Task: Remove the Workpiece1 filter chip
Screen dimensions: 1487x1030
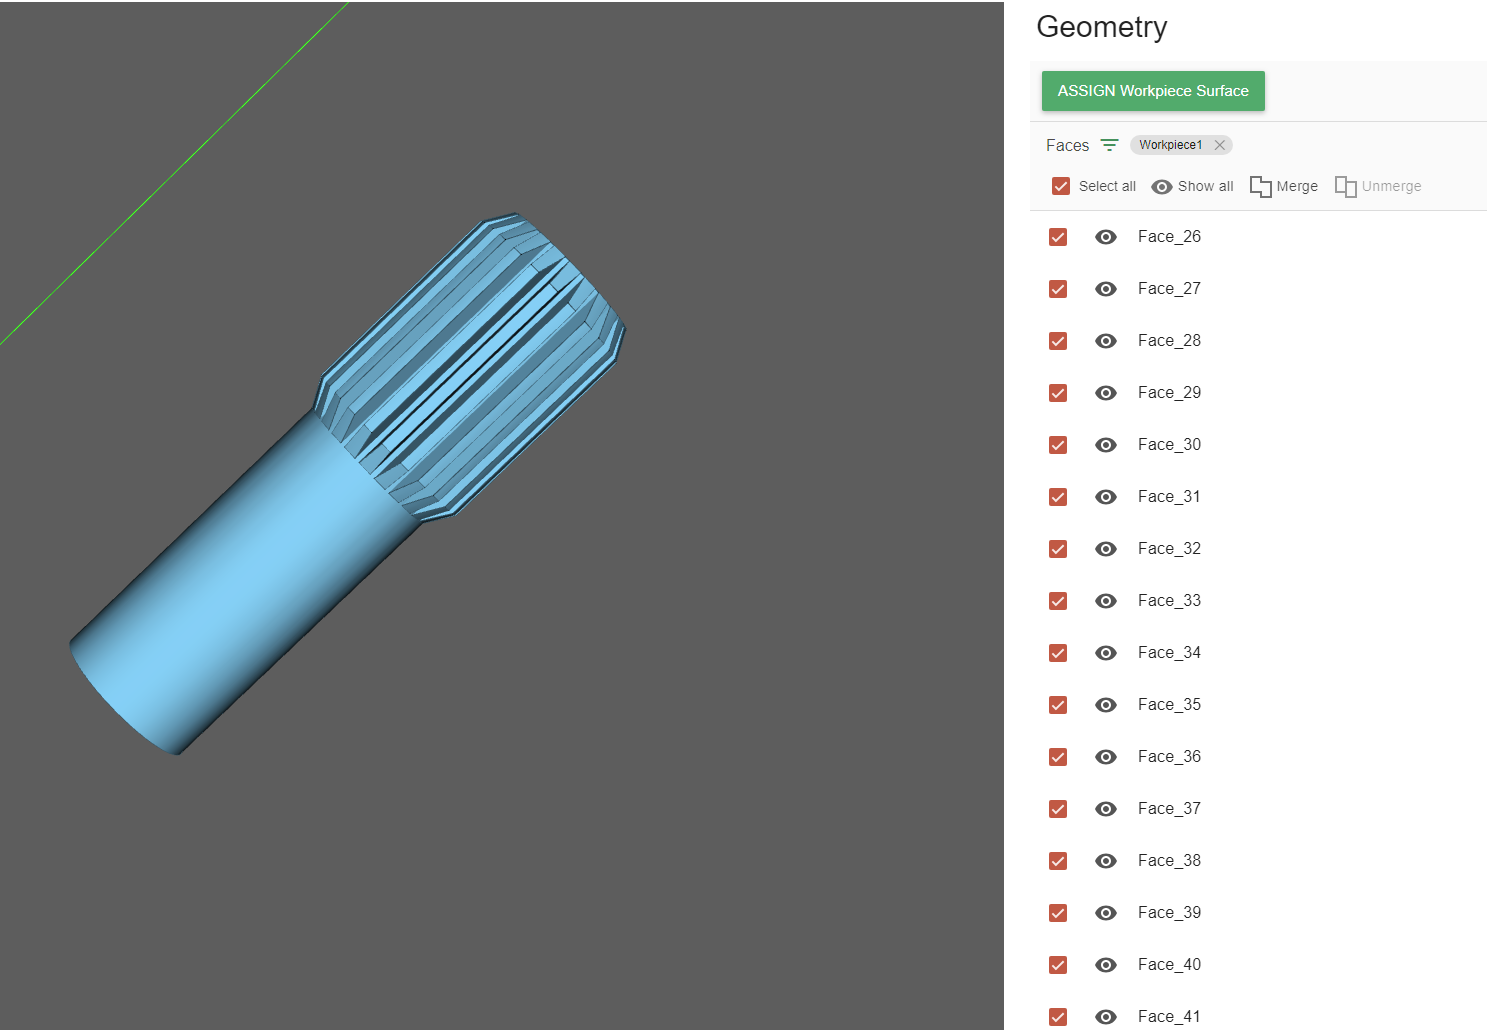Action: coord(1219,145)
